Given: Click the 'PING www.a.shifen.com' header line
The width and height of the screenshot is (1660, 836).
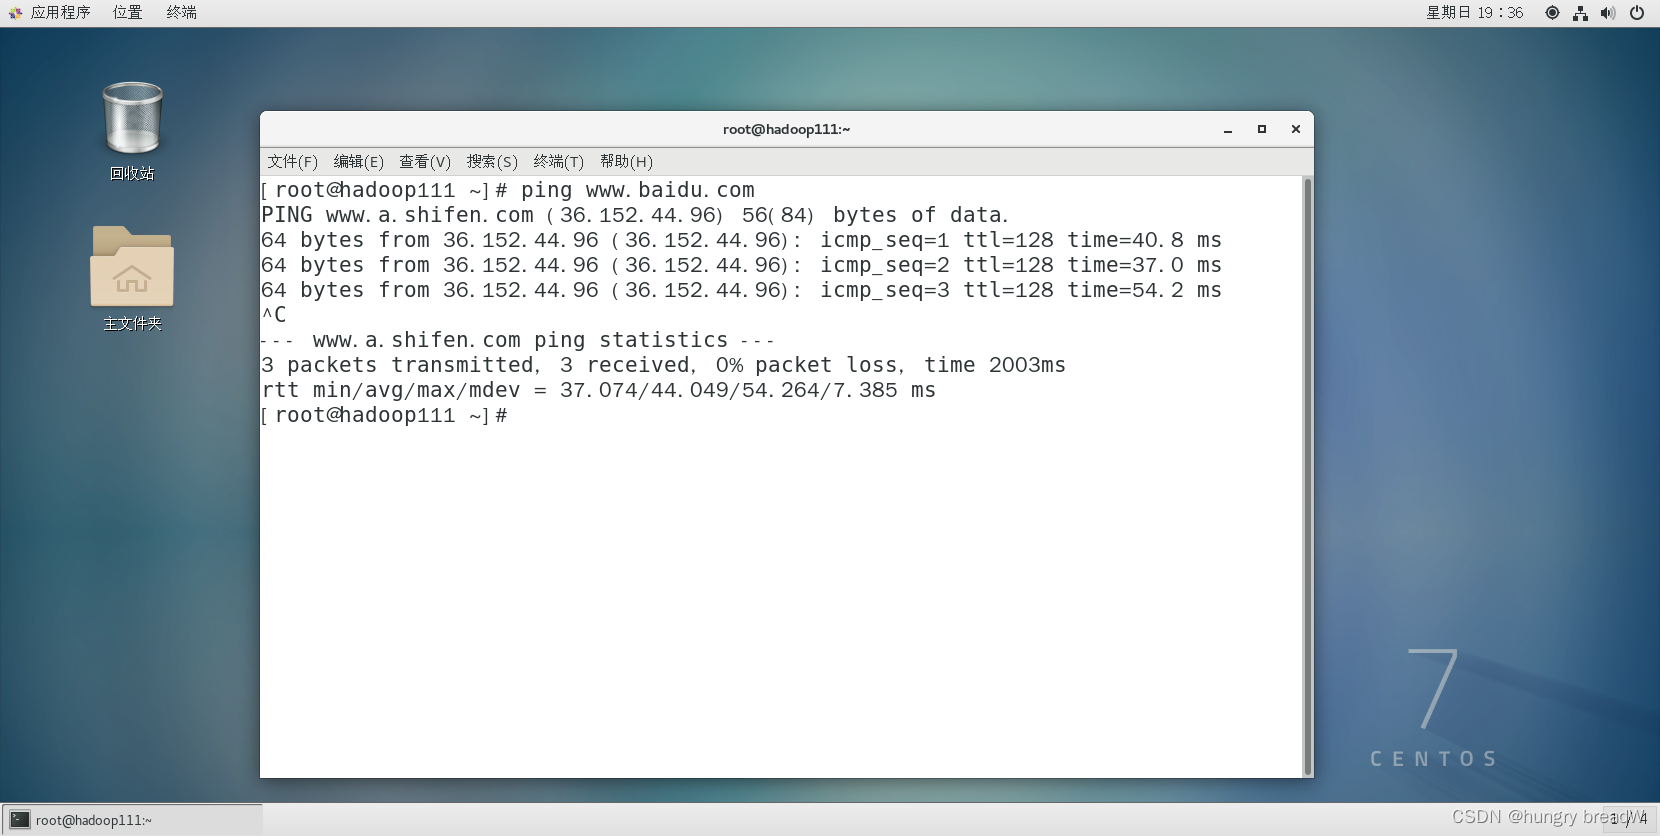Looking at the screenshot, I should pos(635,215).
